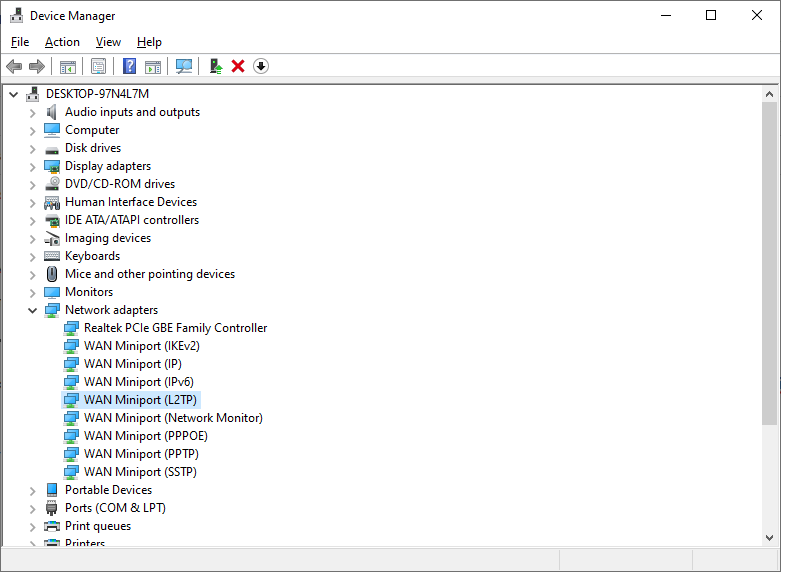The width and height of the screenshot is (785, 575).
Task: Click the vertical scrollbar down arrow
Action: [769, 537]
